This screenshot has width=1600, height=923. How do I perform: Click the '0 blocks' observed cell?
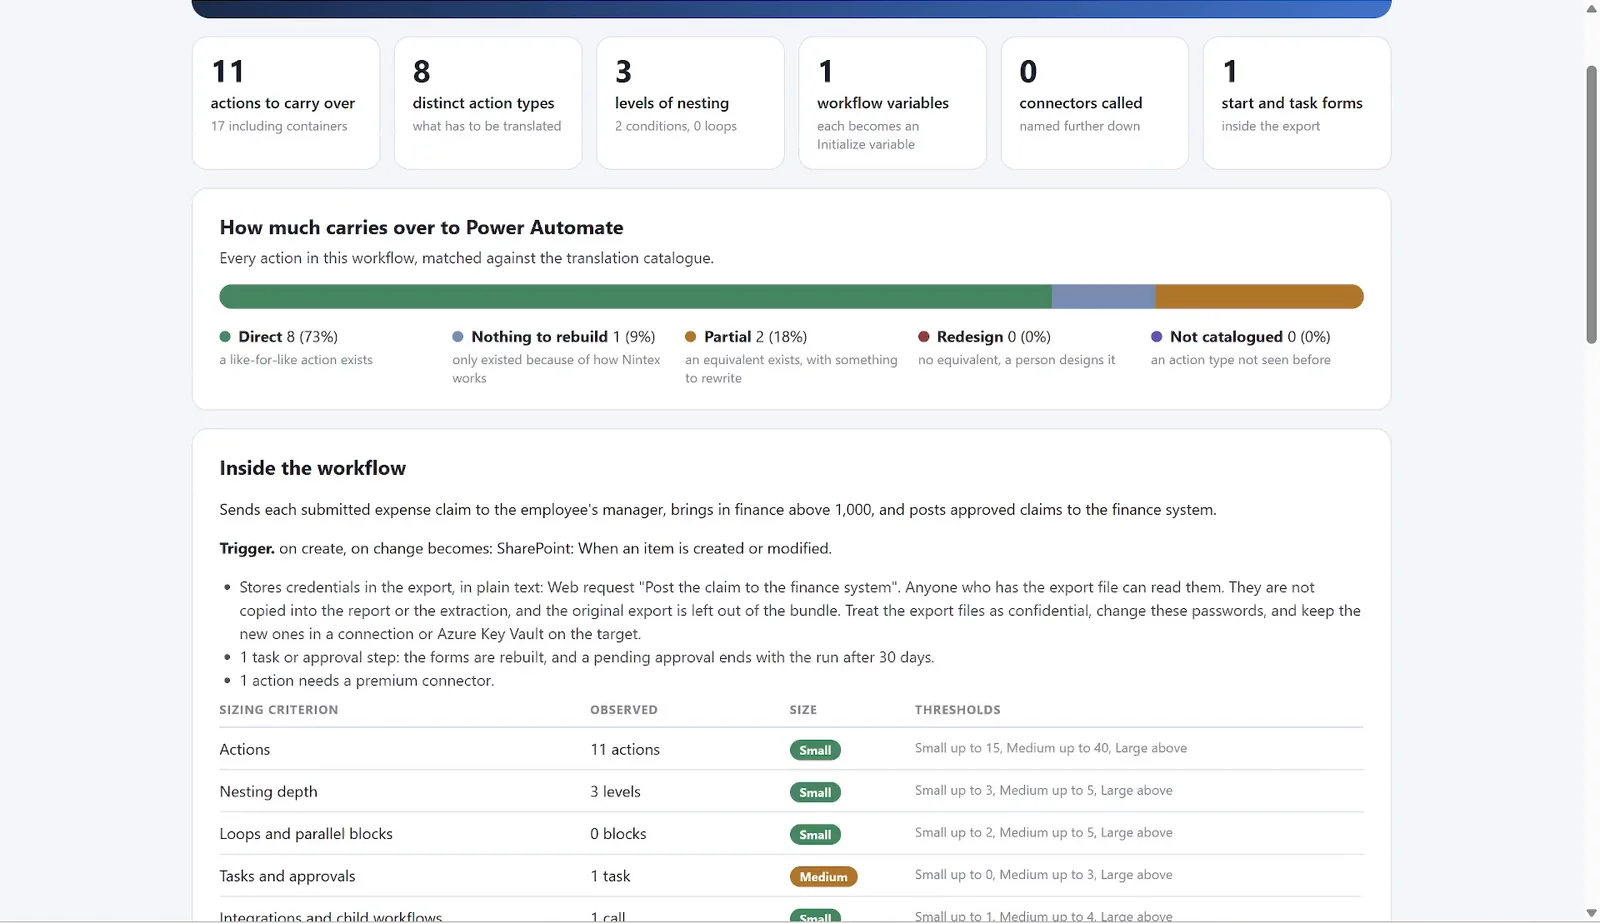618,834
